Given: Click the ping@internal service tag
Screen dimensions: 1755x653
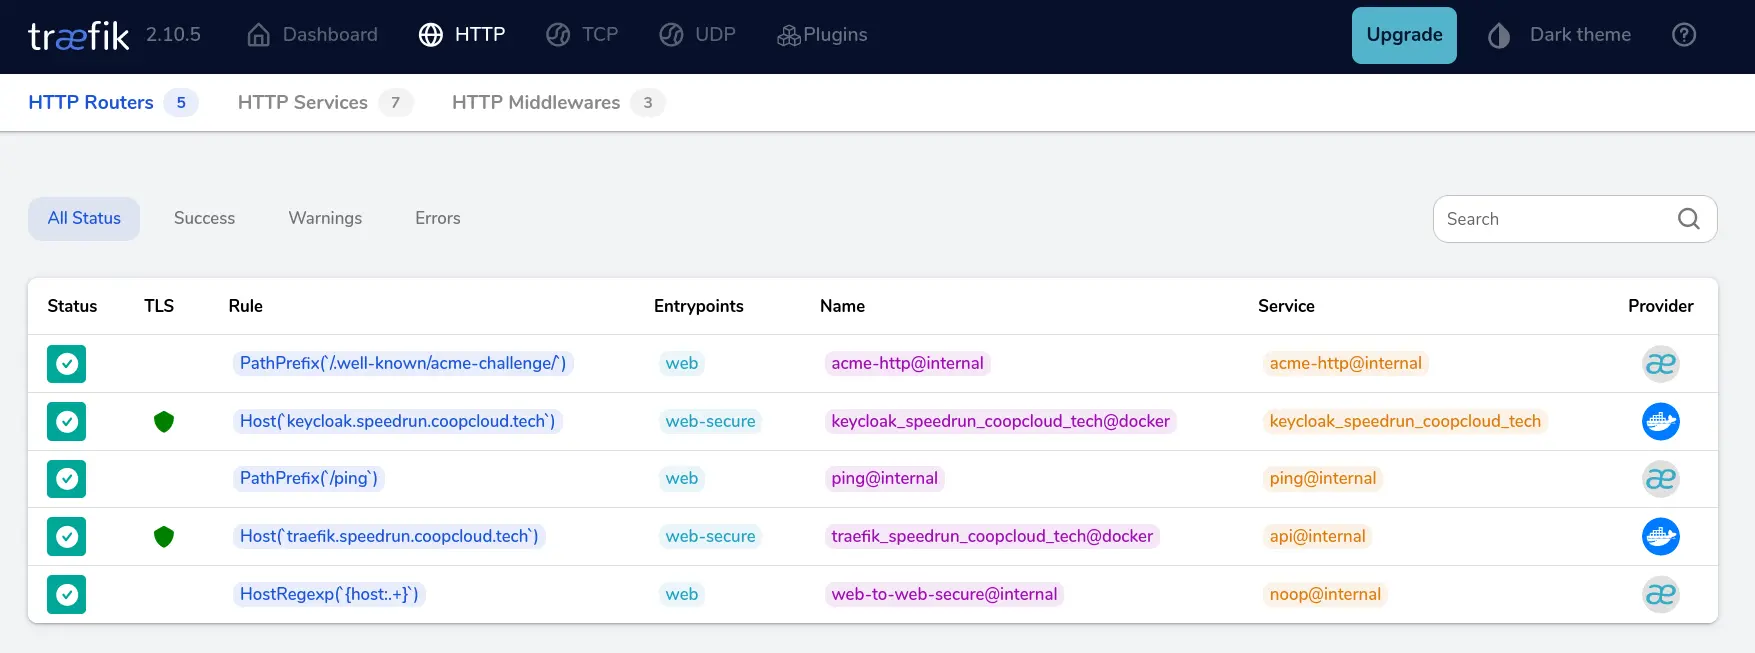Looking at the screenshot, I should [x=1323, y=478].
